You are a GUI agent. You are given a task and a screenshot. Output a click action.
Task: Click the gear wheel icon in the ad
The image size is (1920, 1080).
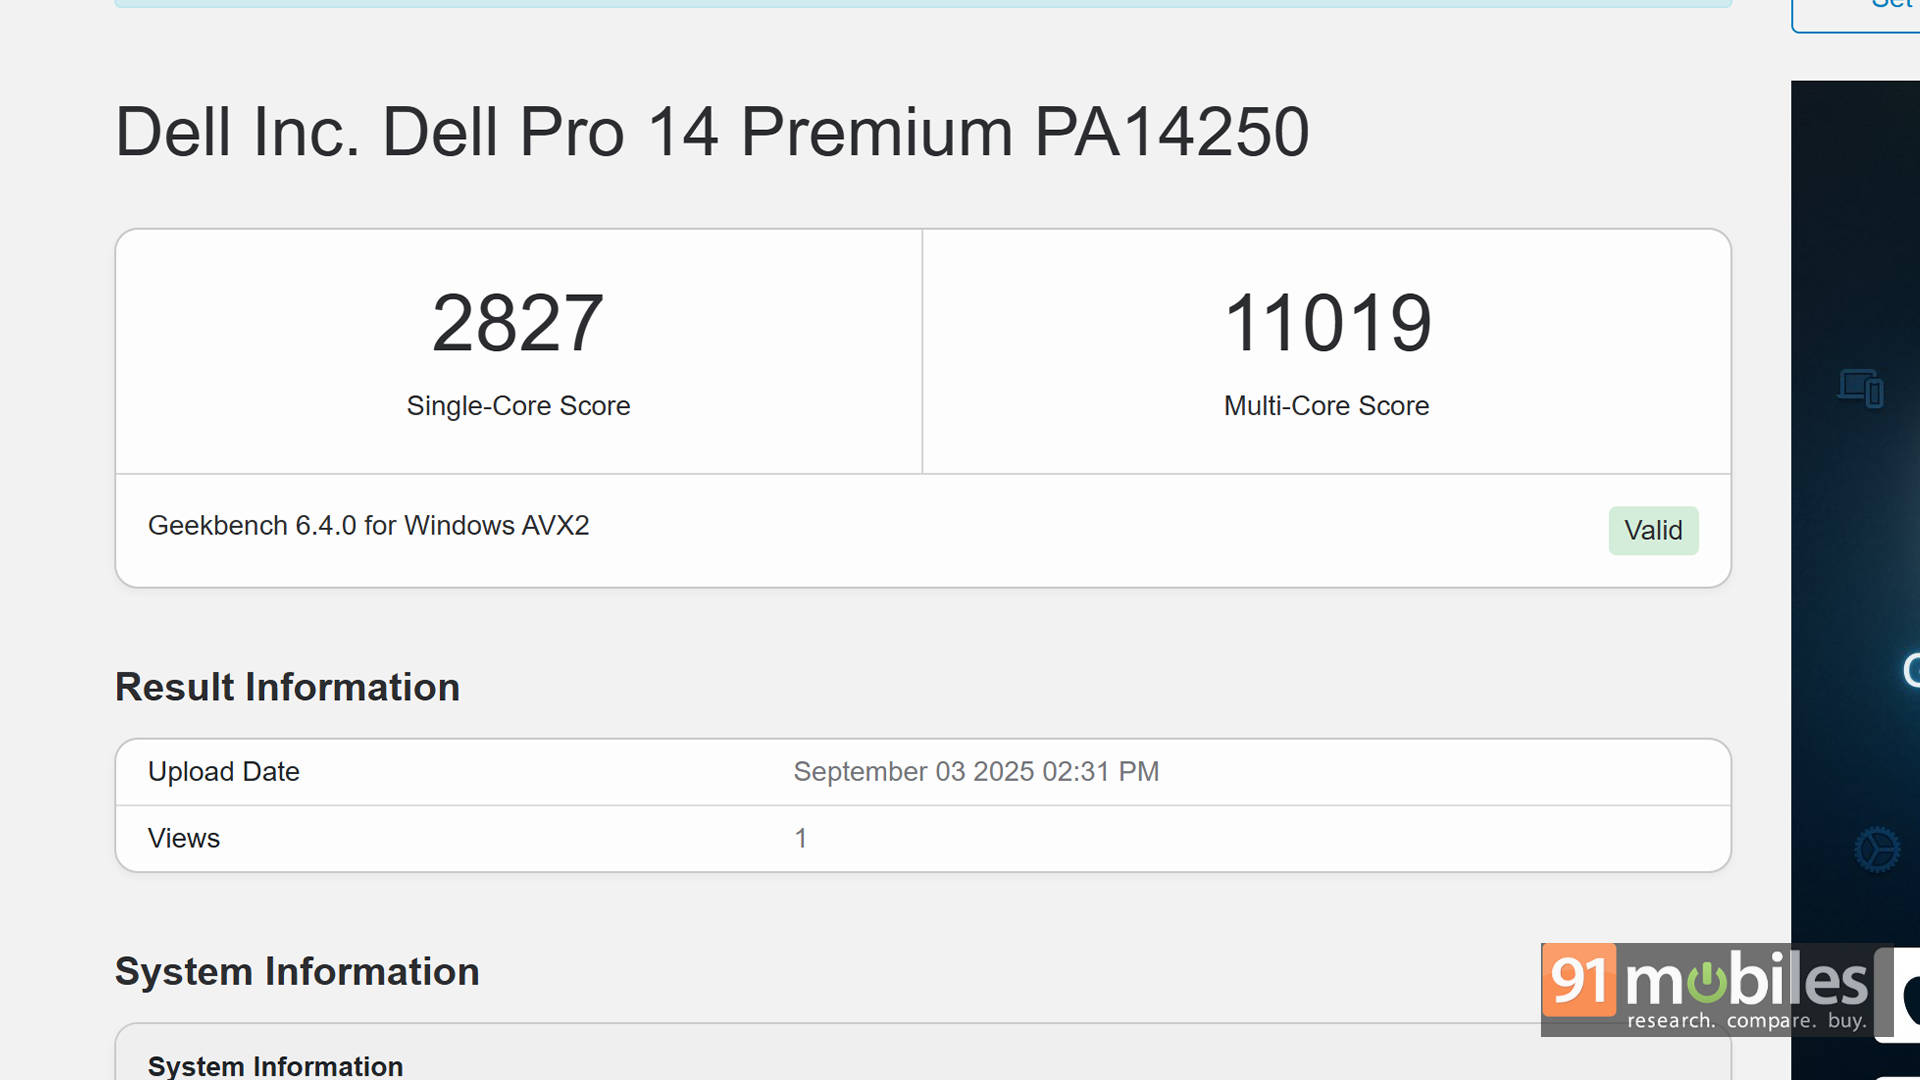tap(1877, 850)
